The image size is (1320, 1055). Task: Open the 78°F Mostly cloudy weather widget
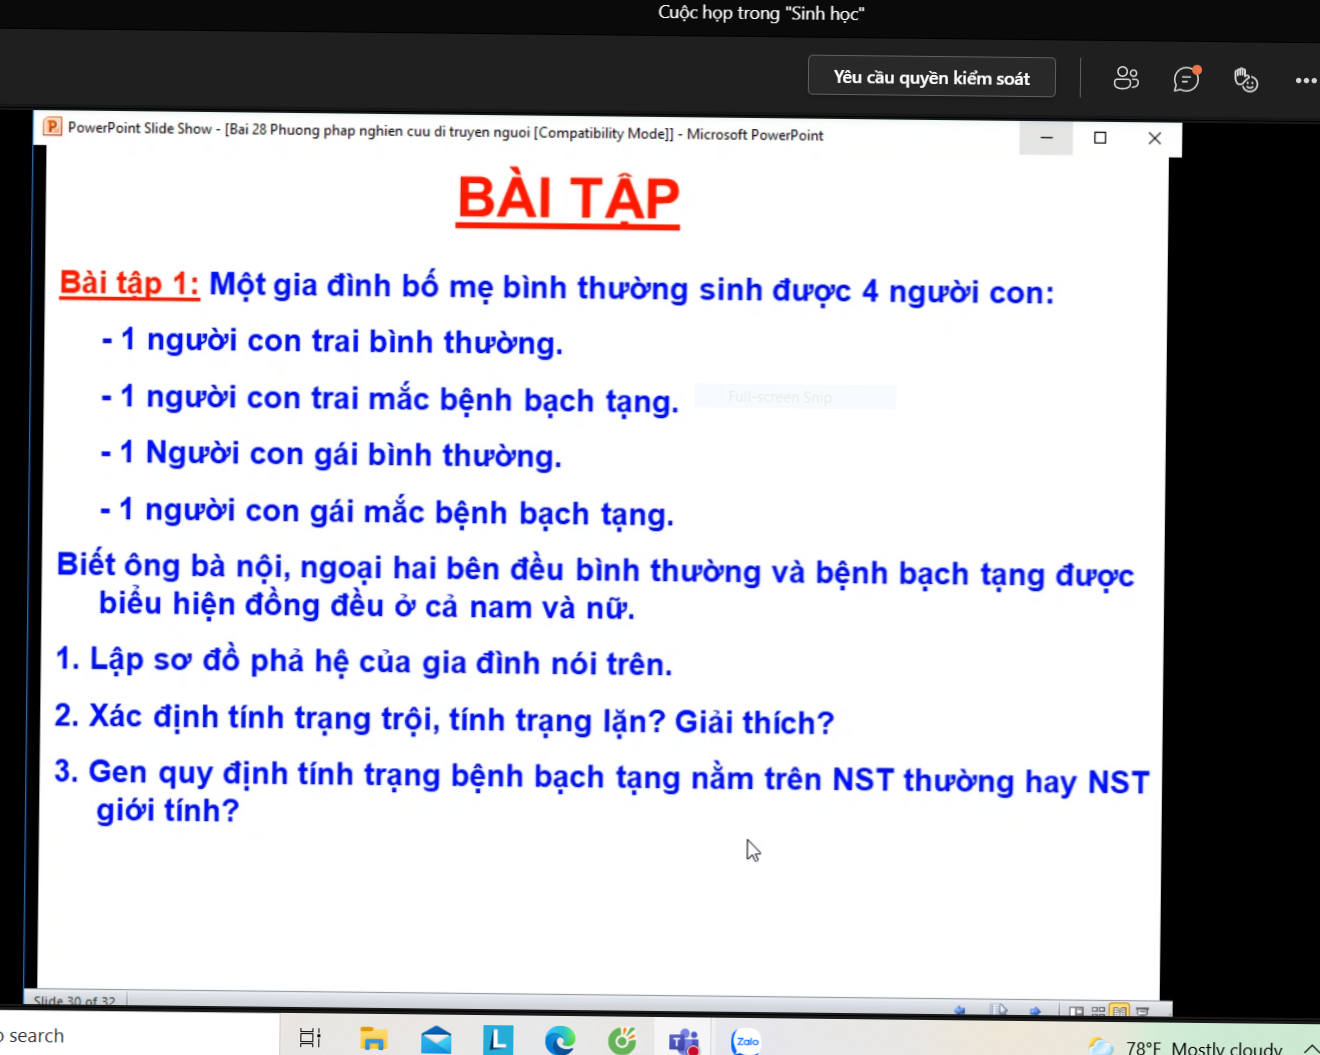1186,1047
